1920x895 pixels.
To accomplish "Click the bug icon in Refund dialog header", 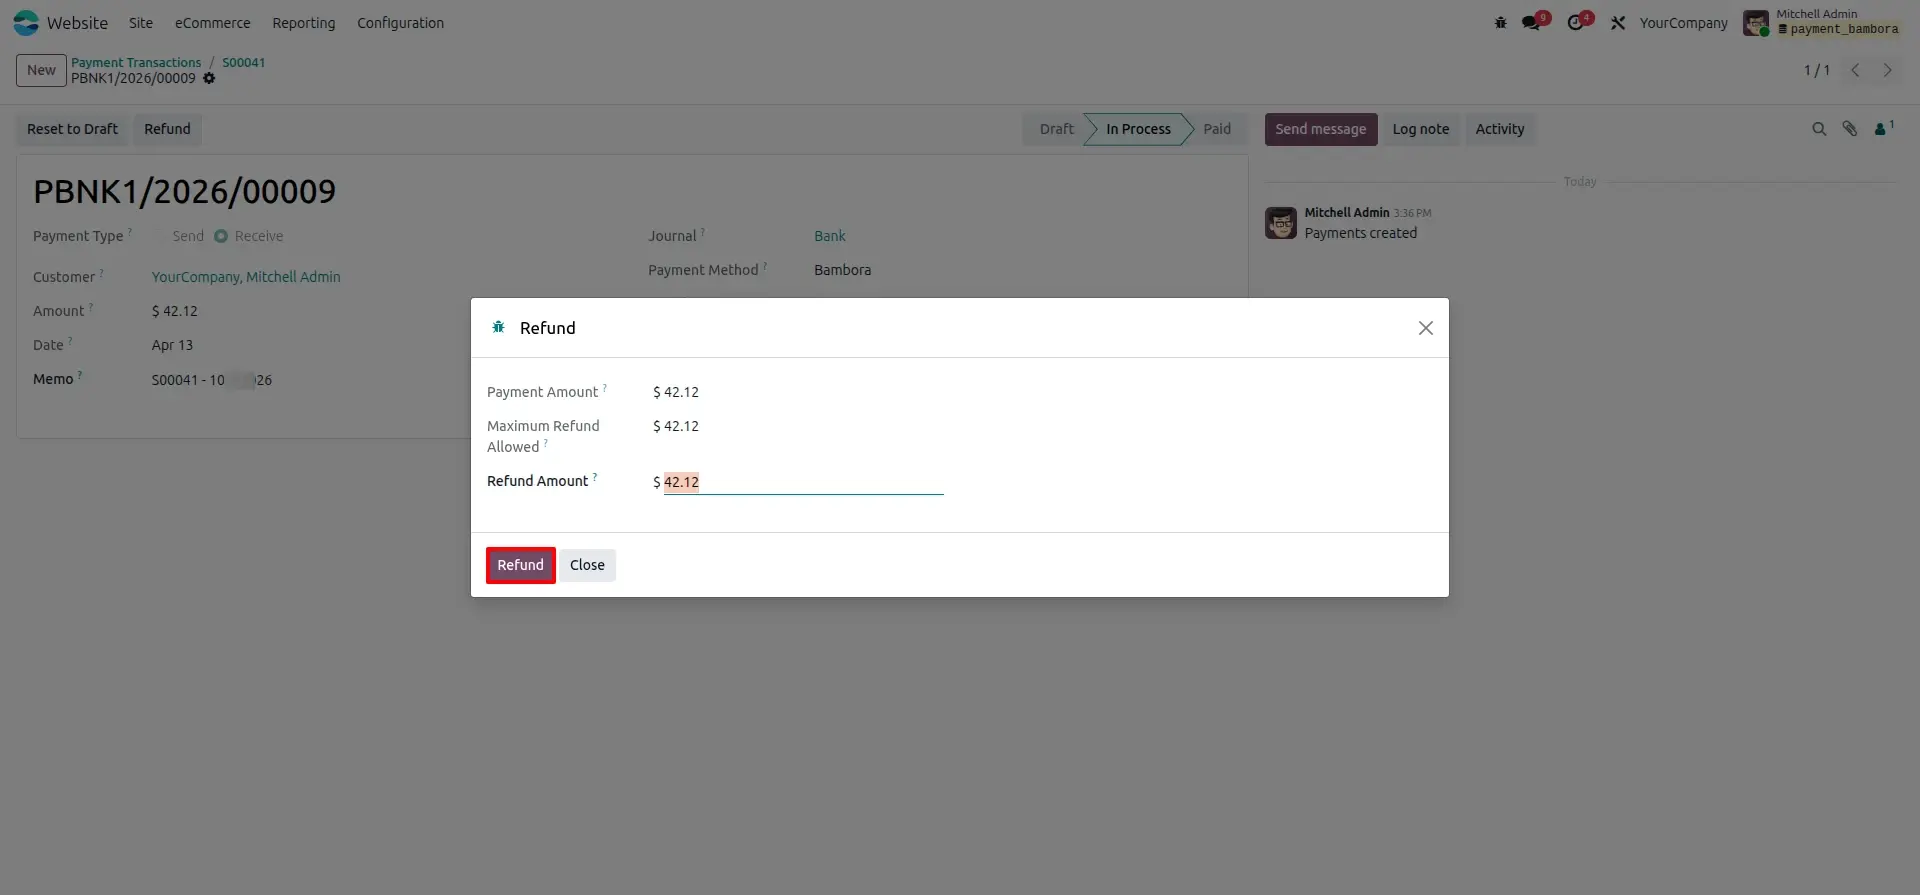I will [498, 327].
